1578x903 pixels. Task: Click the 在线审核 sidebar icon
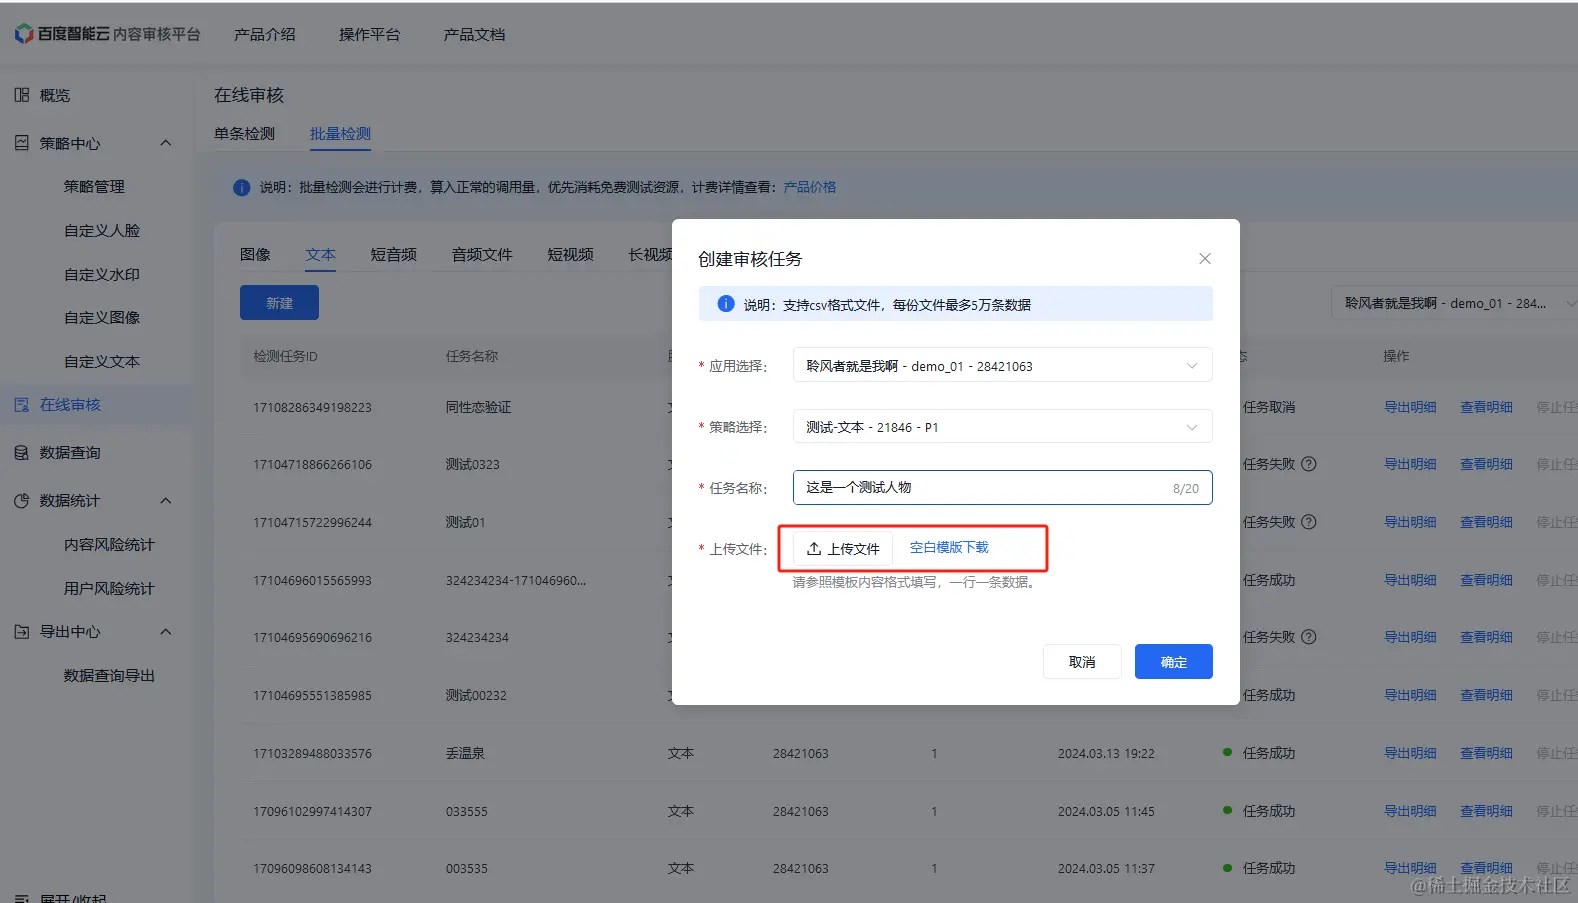22,405
